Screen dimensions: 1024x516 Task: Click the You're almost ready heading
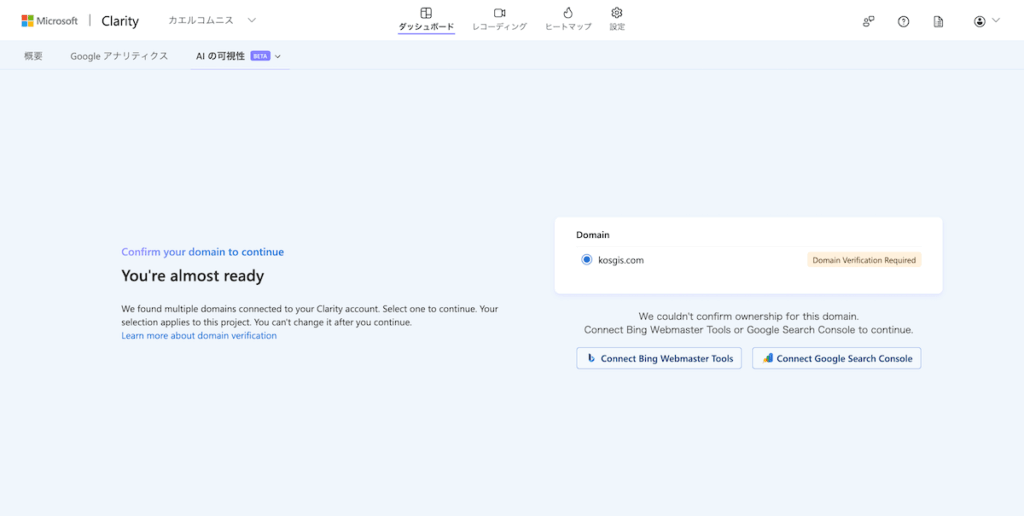193,276
